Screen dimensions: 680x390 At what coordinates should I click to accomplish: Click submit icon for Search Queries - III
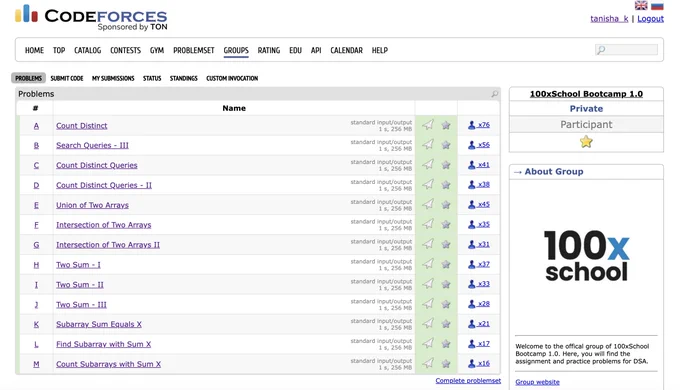pos(428,144)
